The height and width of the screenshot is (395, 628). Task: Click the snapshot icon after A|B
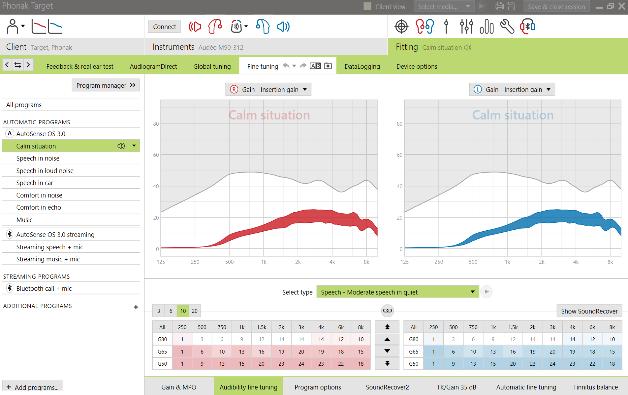click(328, 66)
